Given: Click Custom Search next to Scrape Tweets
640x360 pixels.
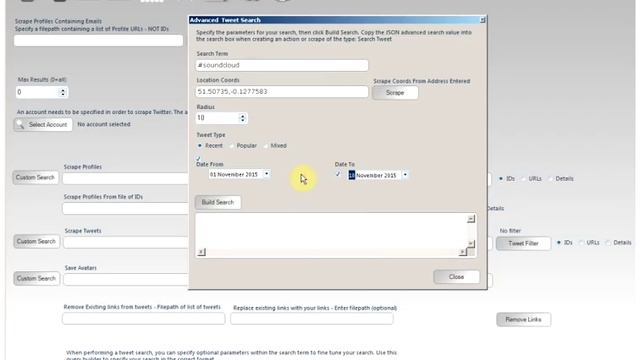Looking at the screenshot, I should click(36, 242).
